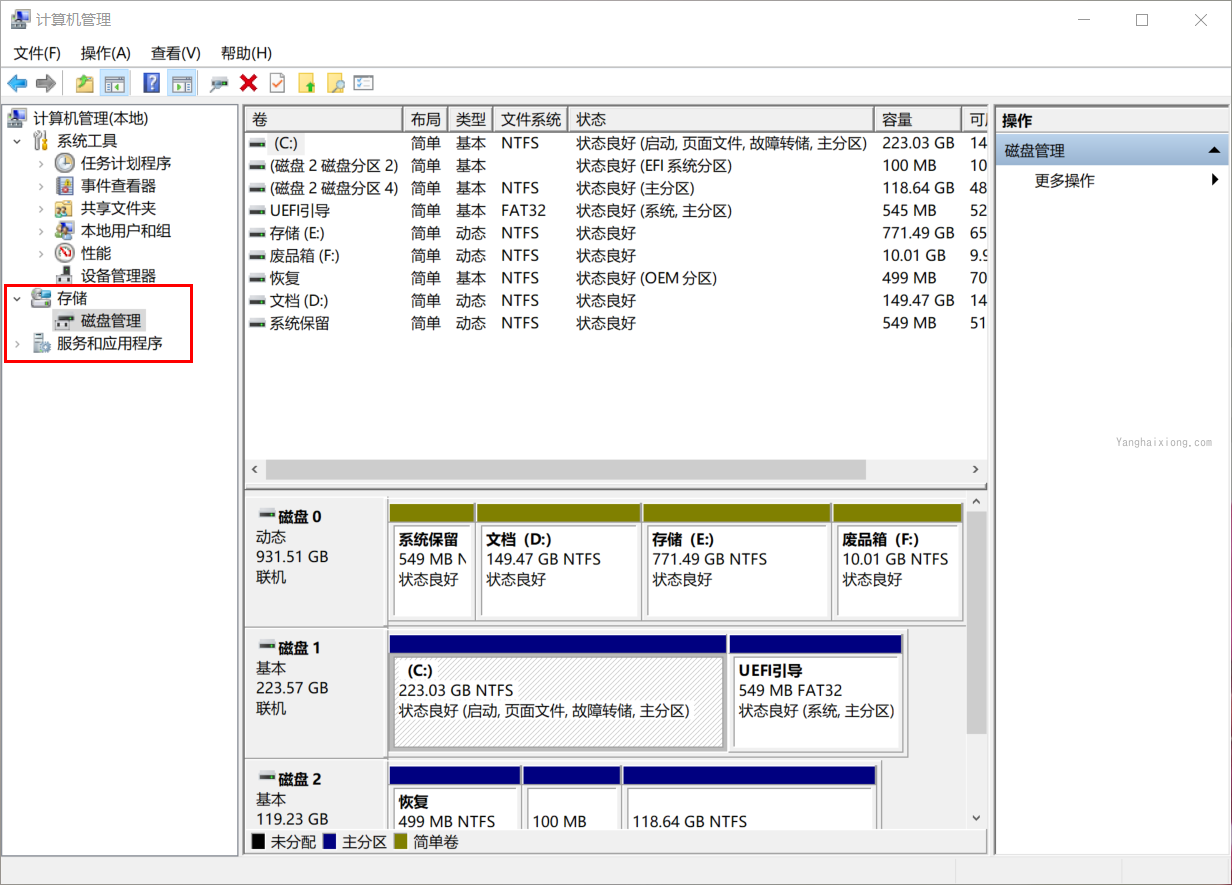Select Computer Management (计算机管理(本地)) root node
The image size is (1232, 885).
click(x=90, y=118)
